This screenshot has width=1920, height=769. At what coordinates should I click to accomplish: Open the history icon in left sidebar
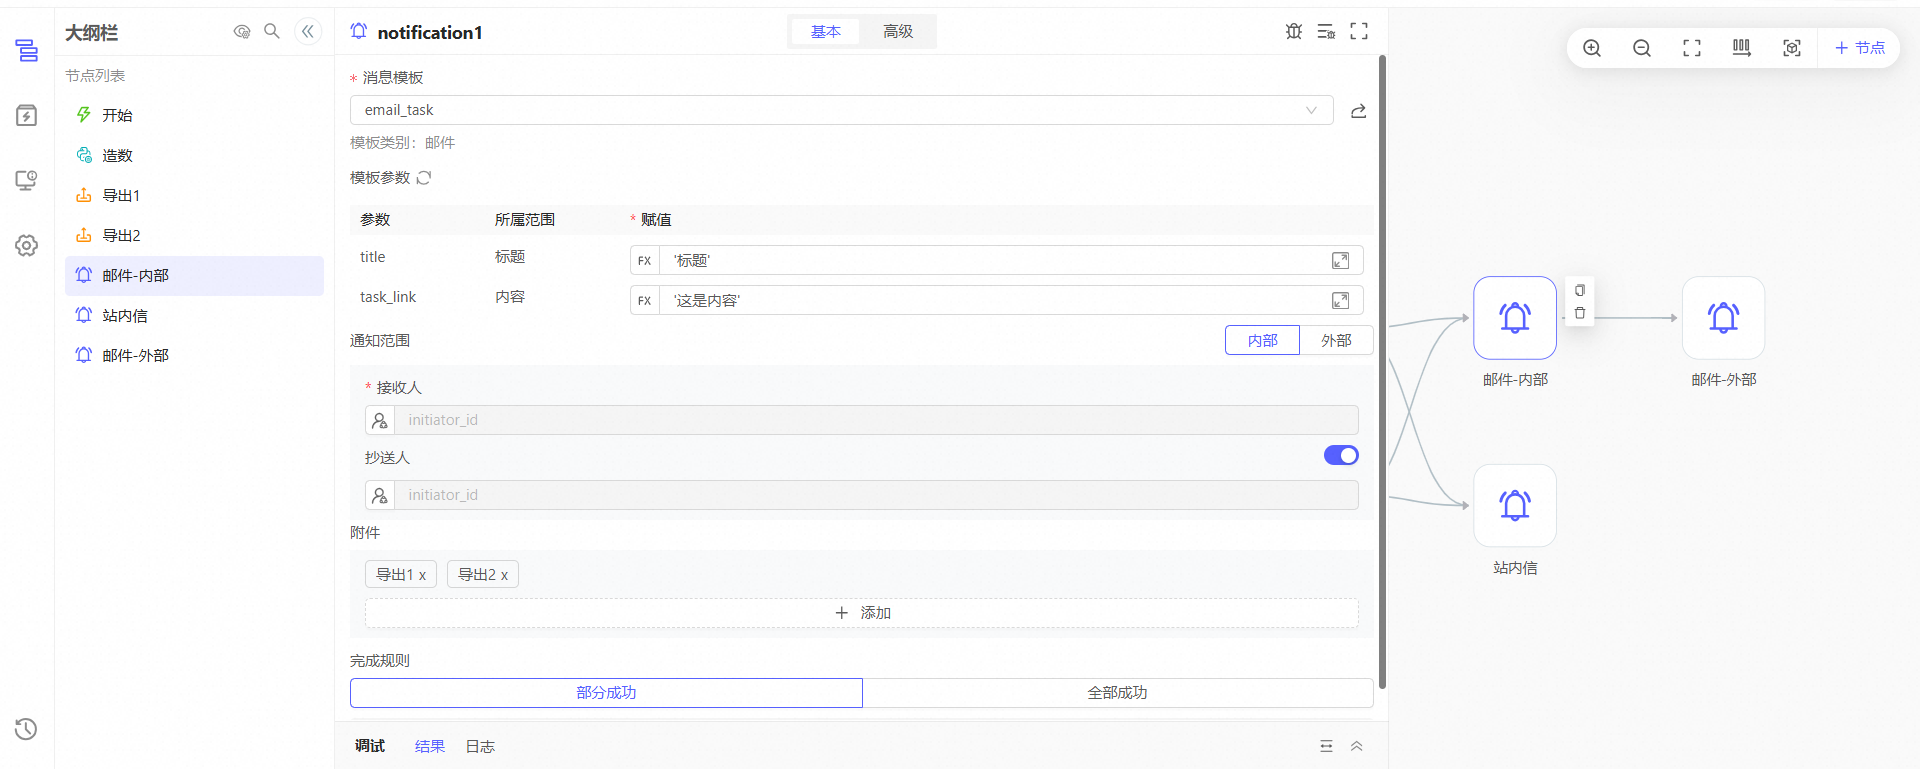point(26,729)
